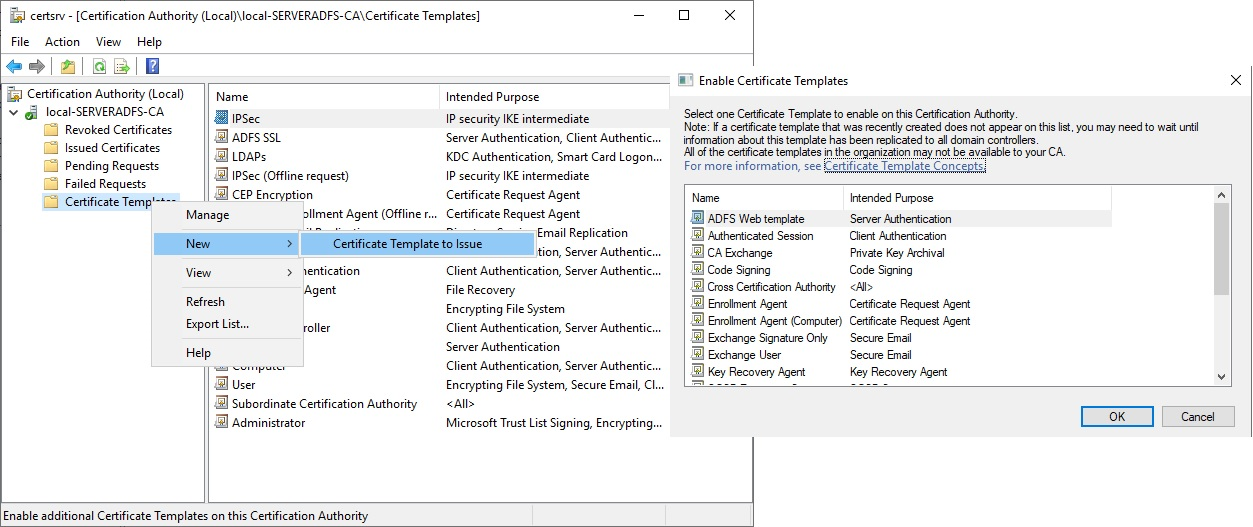Viewport: 1253px width, 527px height.
Task: Click the dialog list's scroll down arrow
Action: [x=1223, y=376]
